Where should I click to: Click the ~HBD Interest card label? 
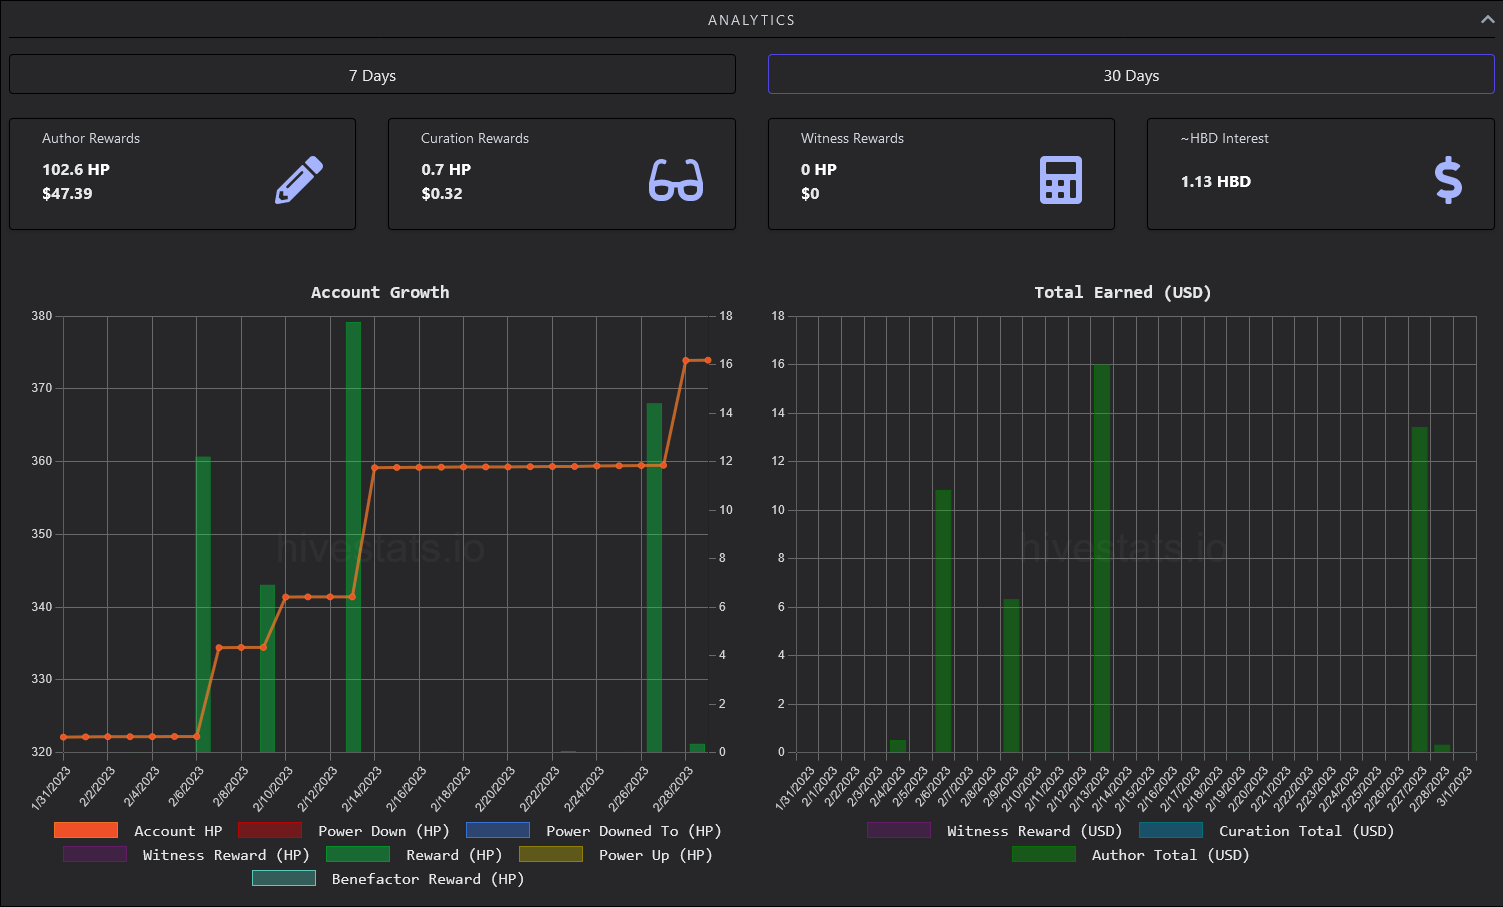pyautogui.click(x=1224, y=138)
